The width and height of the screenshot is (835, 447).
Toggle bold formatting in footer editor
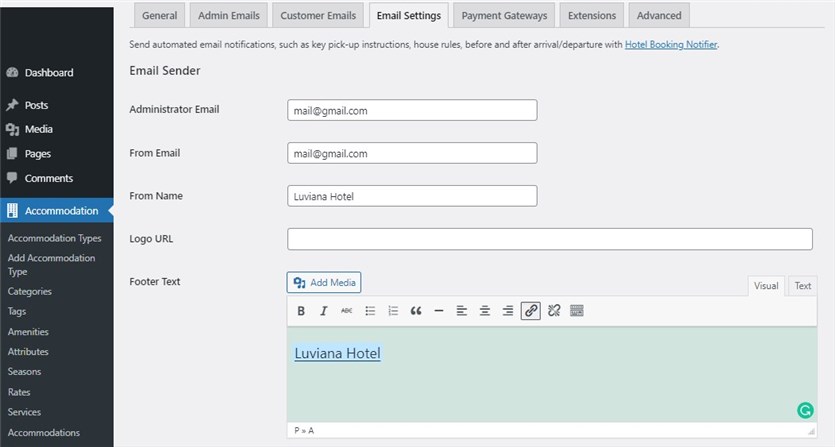click(301, 311)
